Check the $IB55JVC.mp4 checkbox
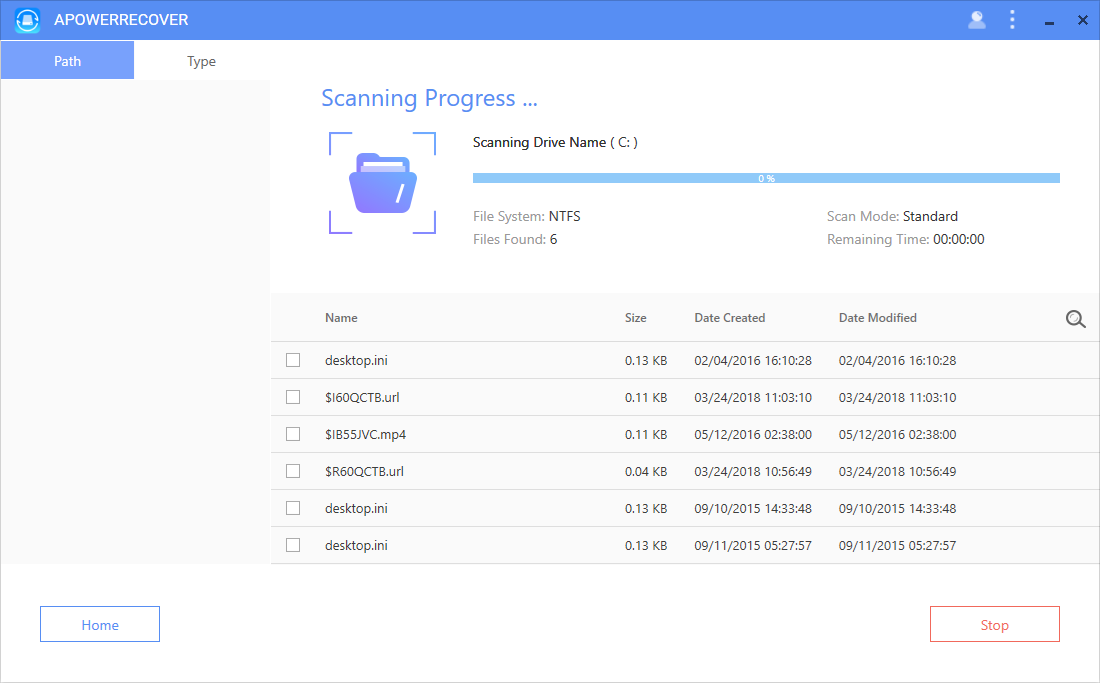 pyautogui.click(x=293, y=434)
